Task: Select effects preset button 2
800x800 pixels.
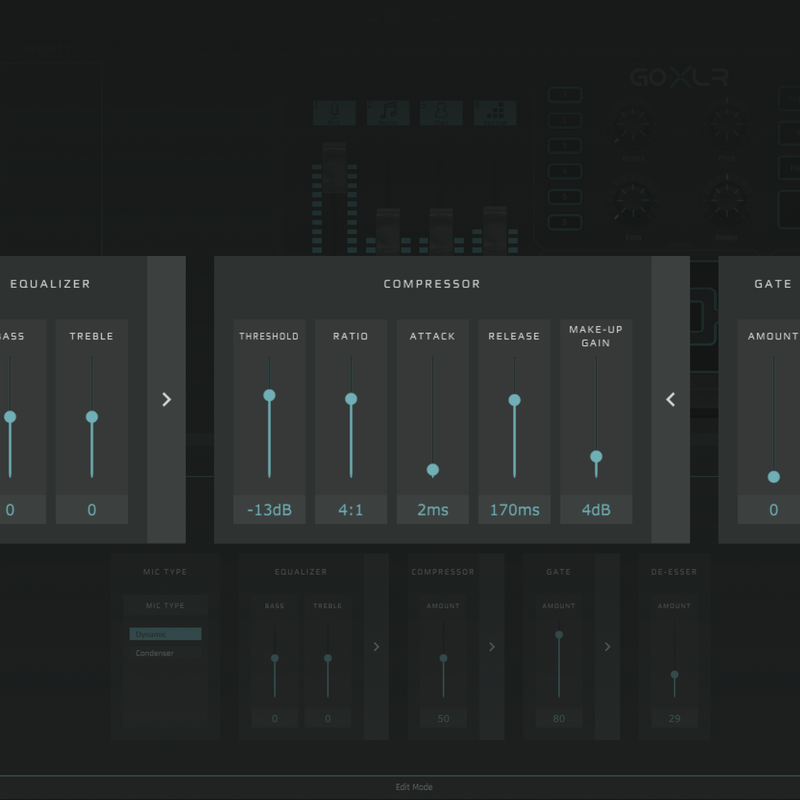Action: pyautogui.click(x=565, y=120)
